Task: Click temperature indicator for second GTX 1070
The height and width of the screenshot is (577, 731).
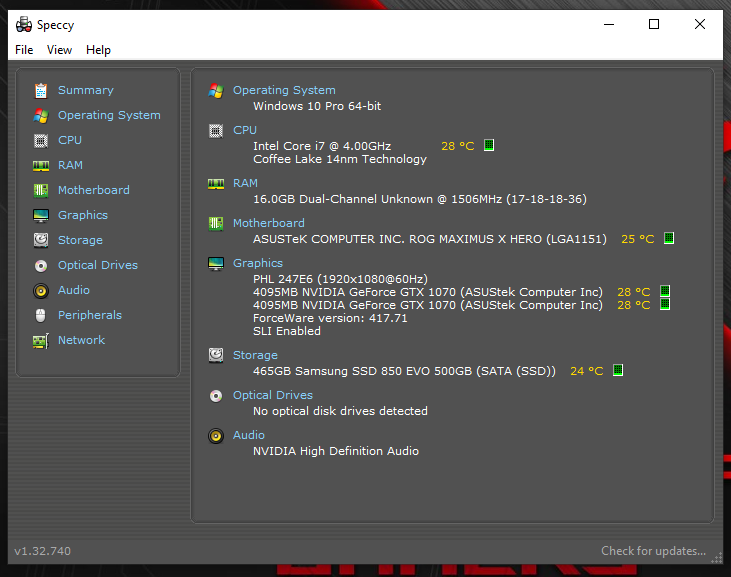Action: (665, 304)
